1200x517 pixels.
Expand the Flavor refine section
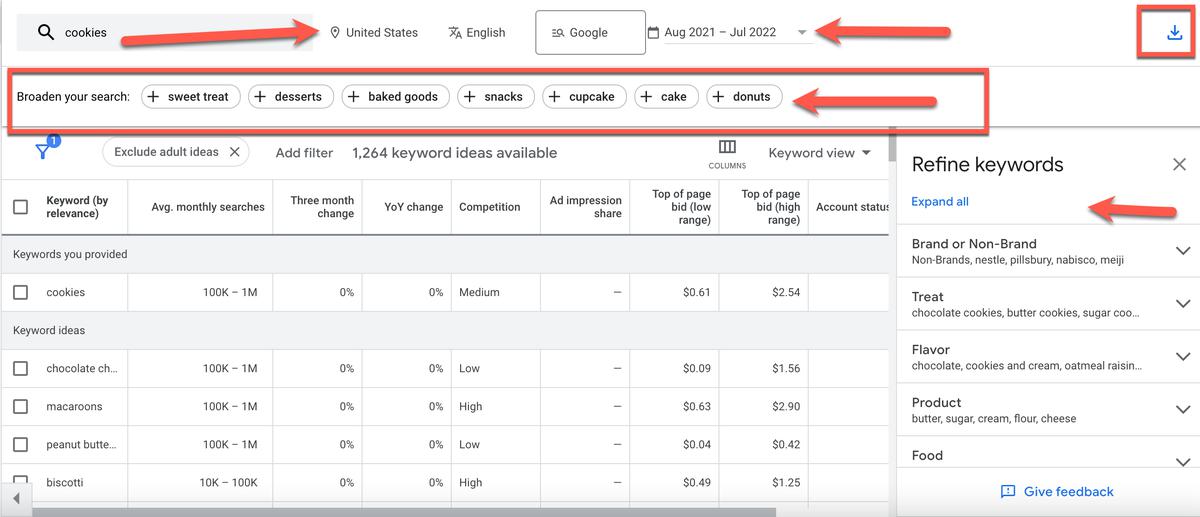(1183, 357)
